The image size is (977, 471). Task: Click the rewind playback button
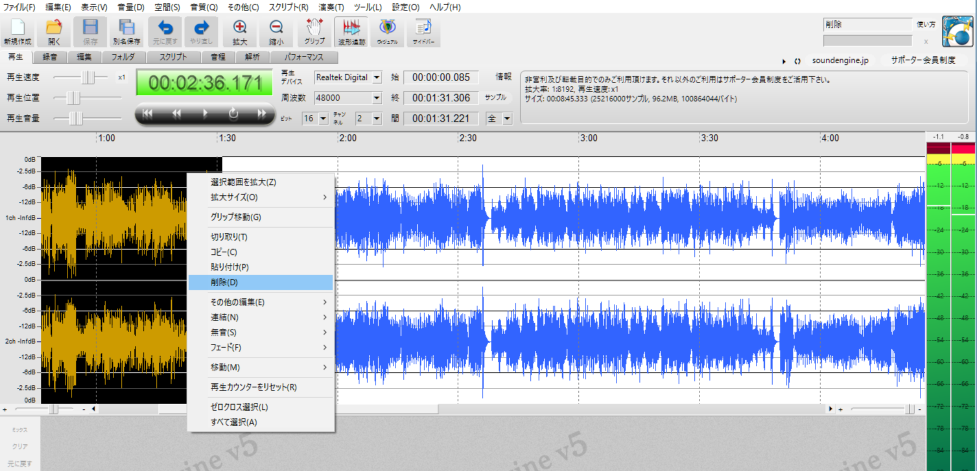point(177,113)
